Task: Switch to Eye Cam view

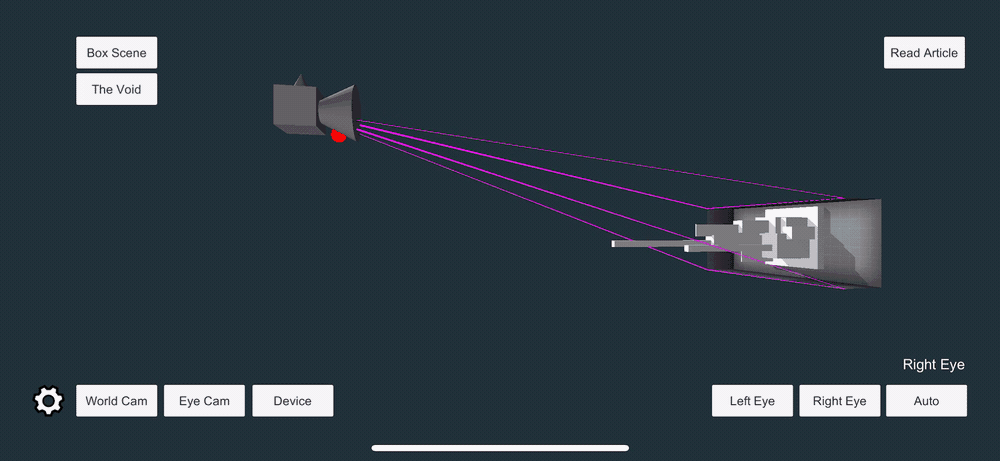Action: [204, 401]
